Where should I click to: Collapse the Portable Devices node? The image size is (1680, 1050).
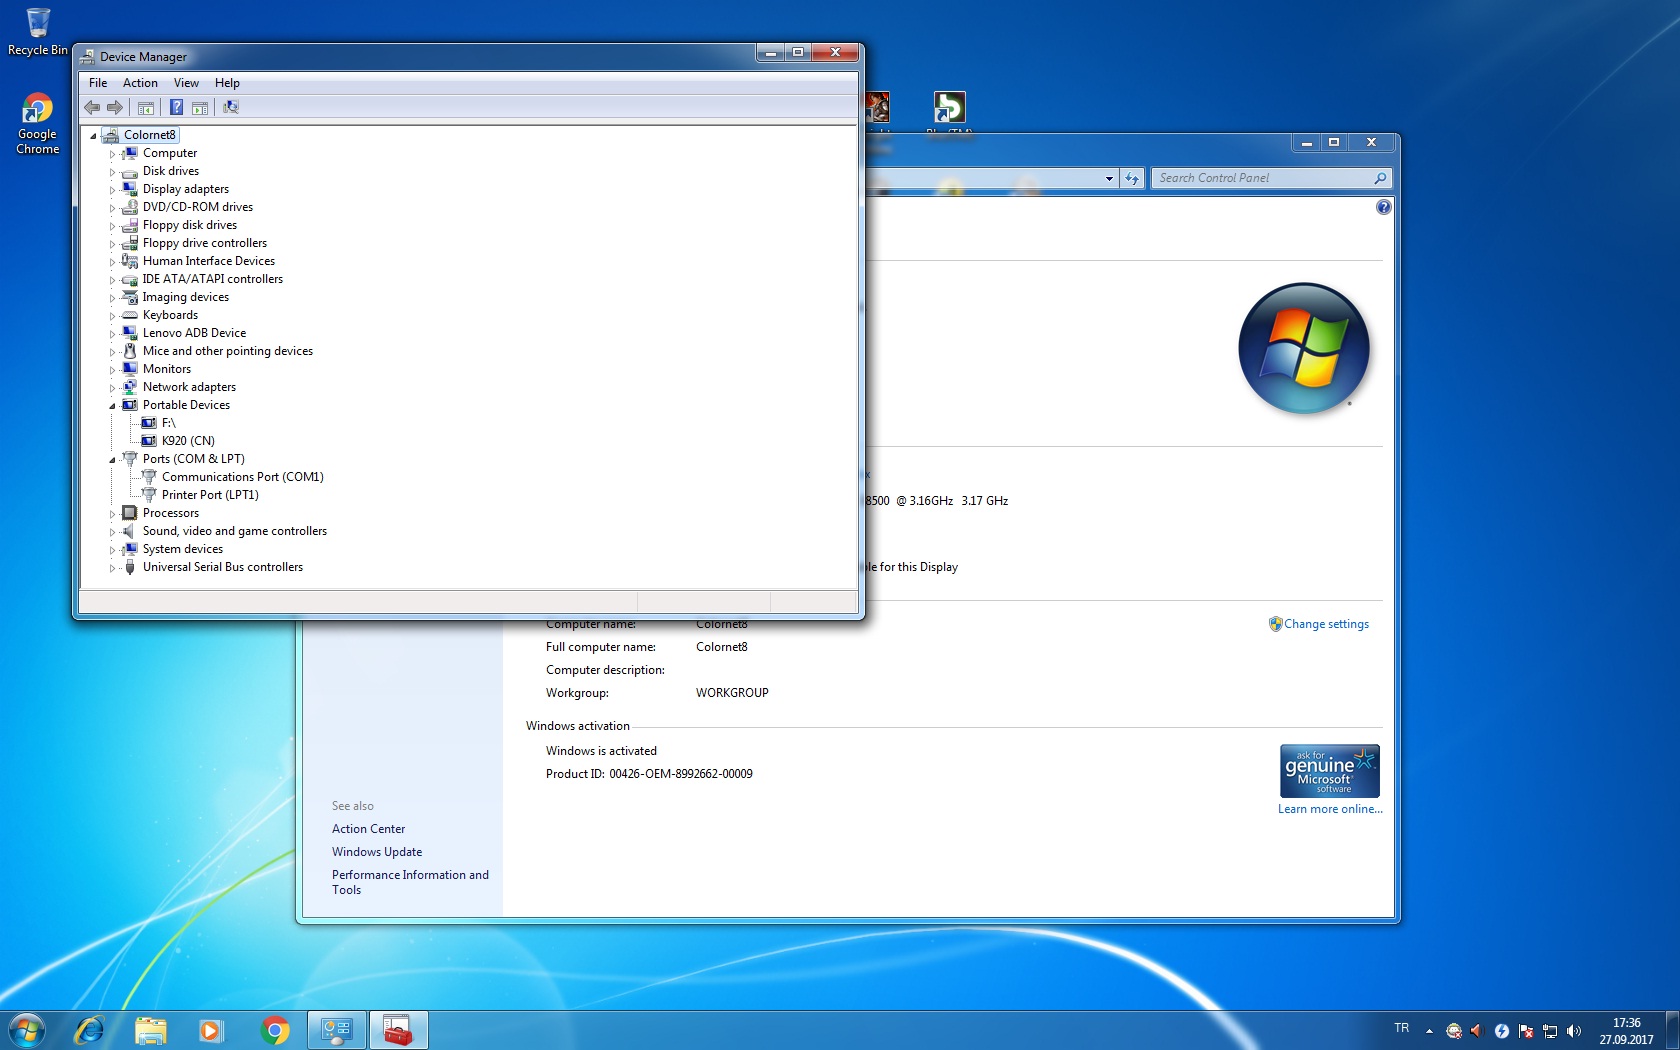pyautogui.click(x=112, y=406)
